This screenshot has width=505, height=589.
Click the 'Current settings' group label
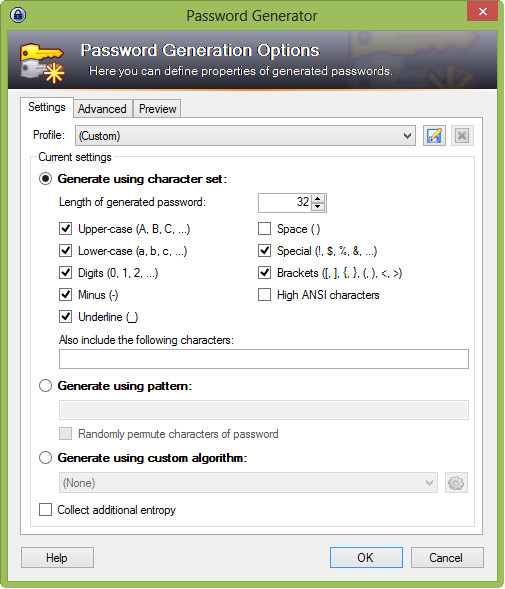click(75, 157)
